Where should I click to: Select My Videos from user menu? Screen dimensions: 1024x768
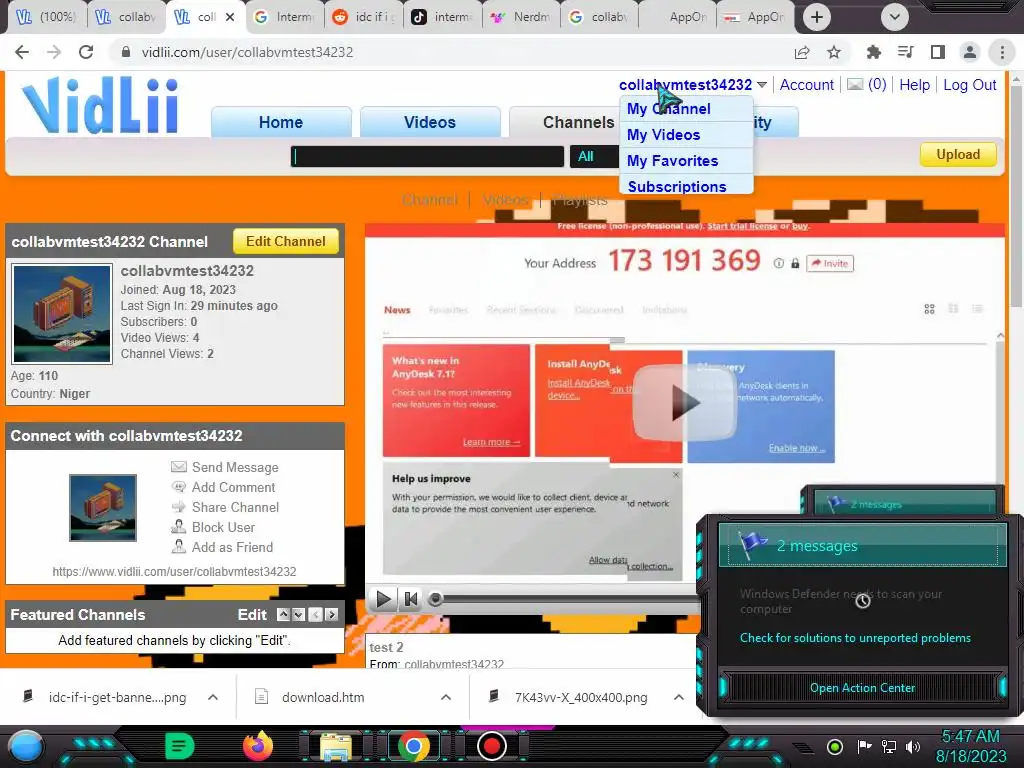[x=664, y=135]
